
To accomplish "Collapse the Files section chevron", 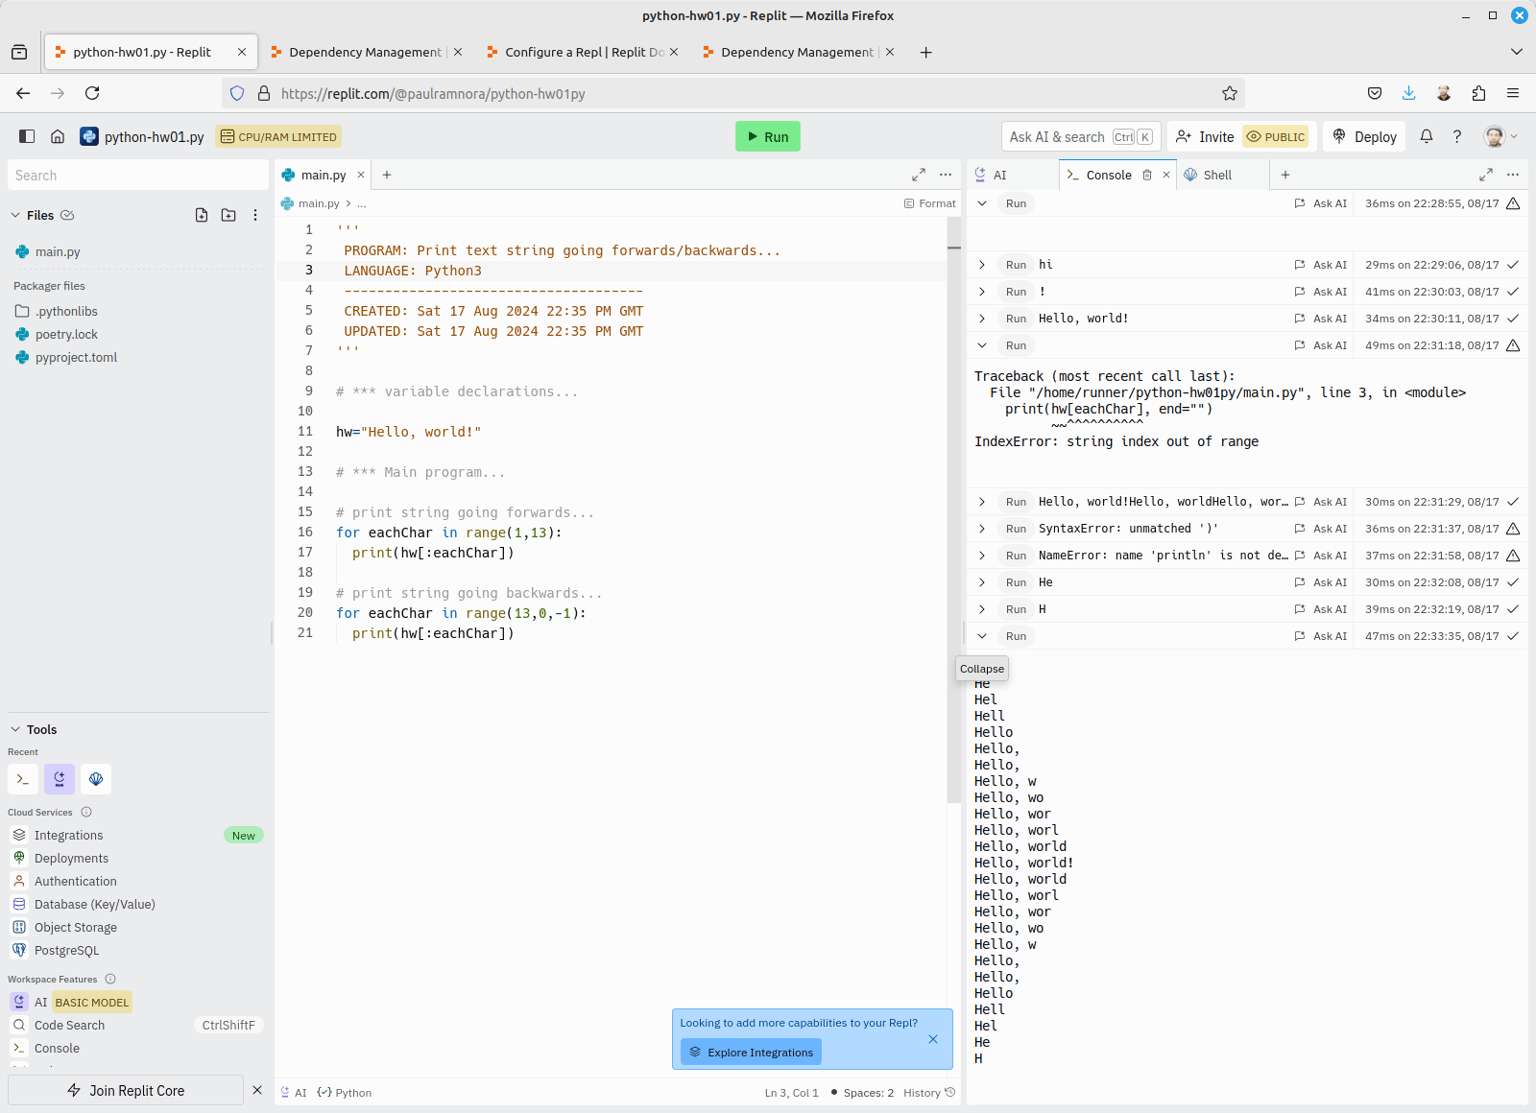I will coord(15,215).
